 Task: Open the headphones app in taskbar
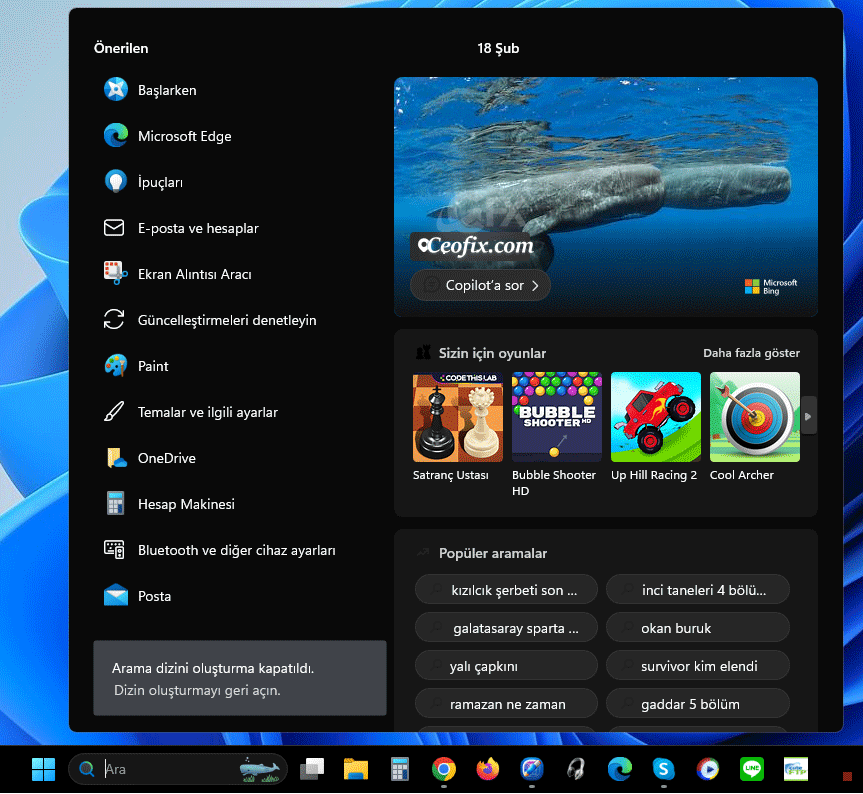[576, 769]
